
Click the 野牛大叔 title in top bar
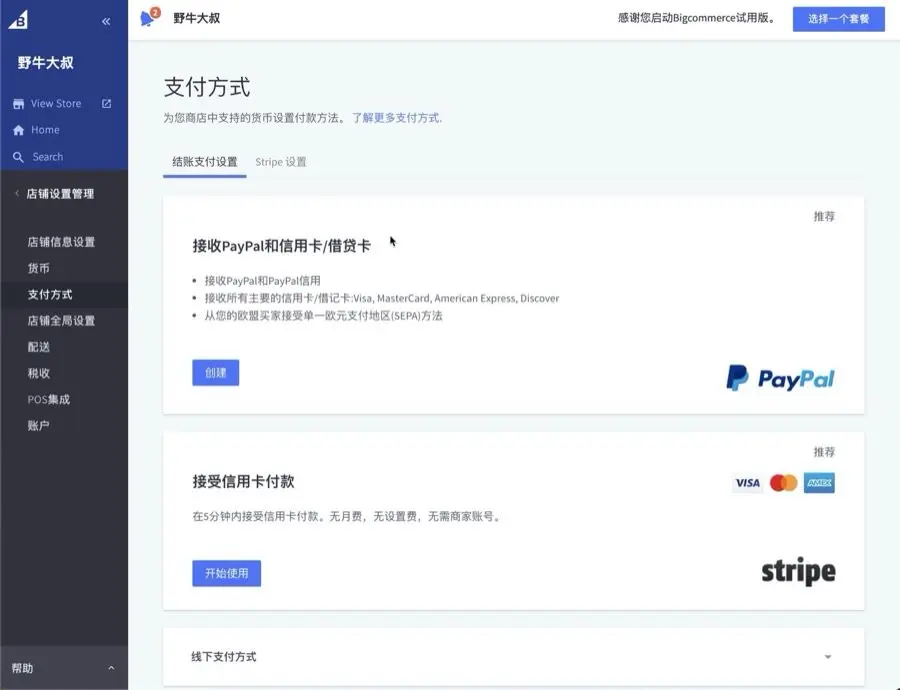pyautogui.click(x=197, y=18)
